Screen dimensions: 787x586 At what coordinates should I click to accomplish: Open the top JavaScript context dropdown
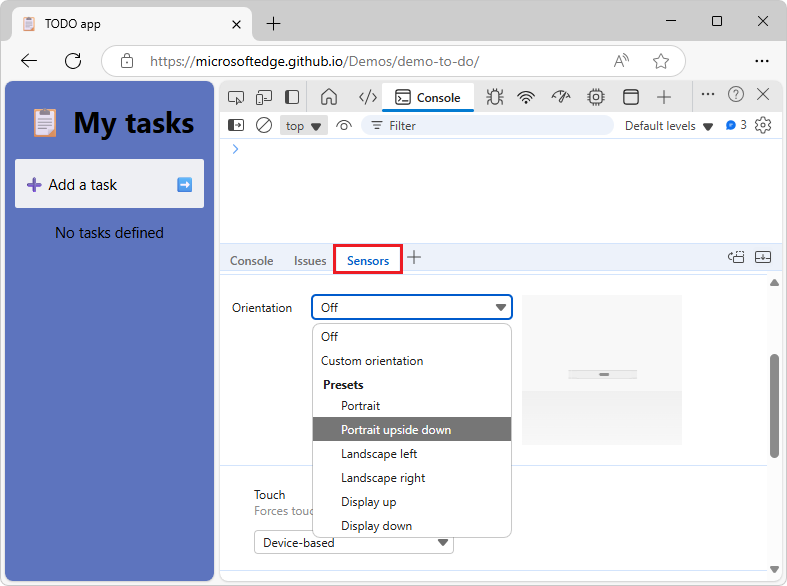point(304,125)
